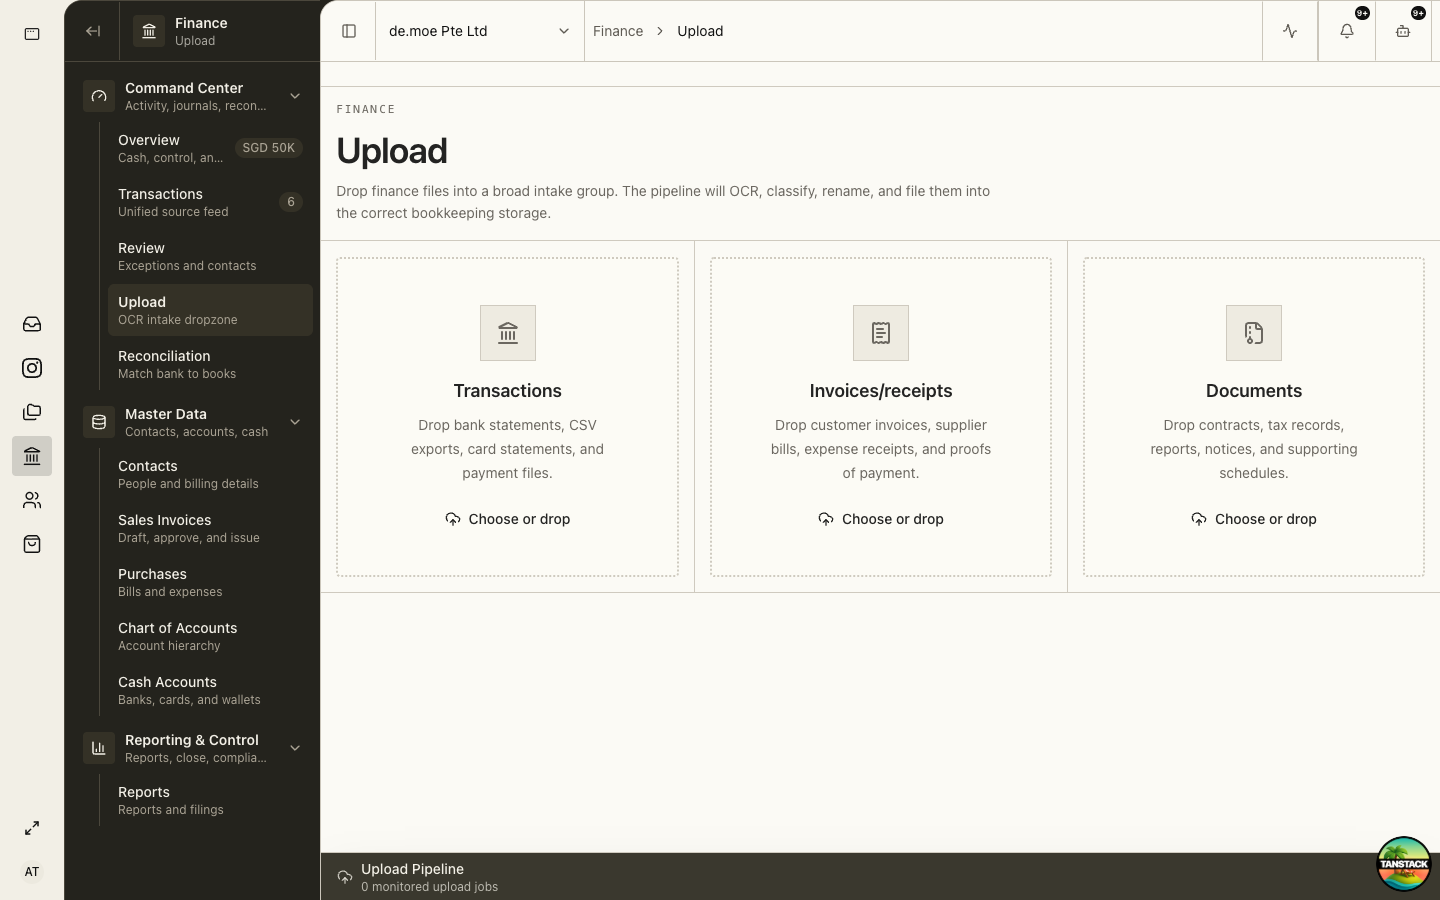Image resolution: width=1440 pixels, height=900 pixels.
Task: Open the de.moe Pte Ltd company dropdown
Action: coord(480,31)
